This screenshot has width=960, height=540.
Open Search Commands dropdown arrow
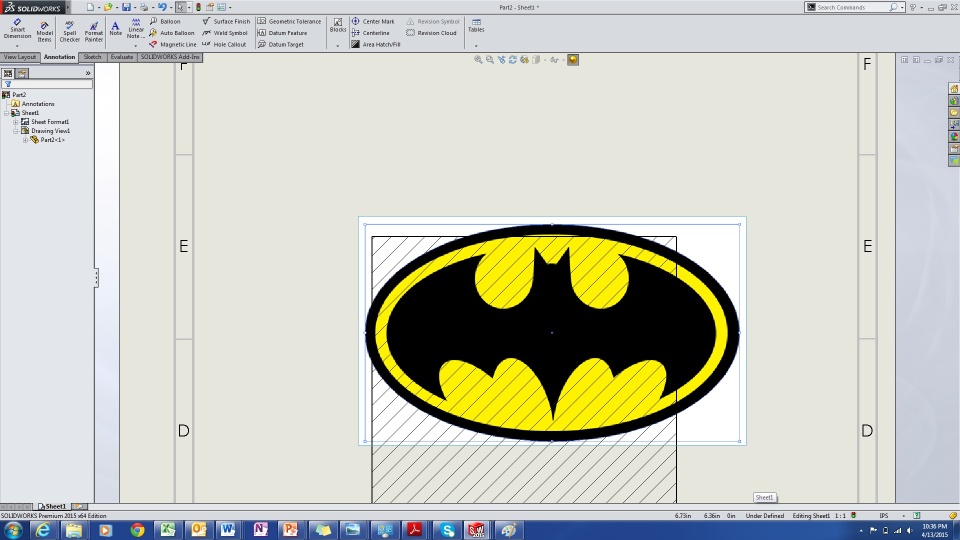click(902, 7)
